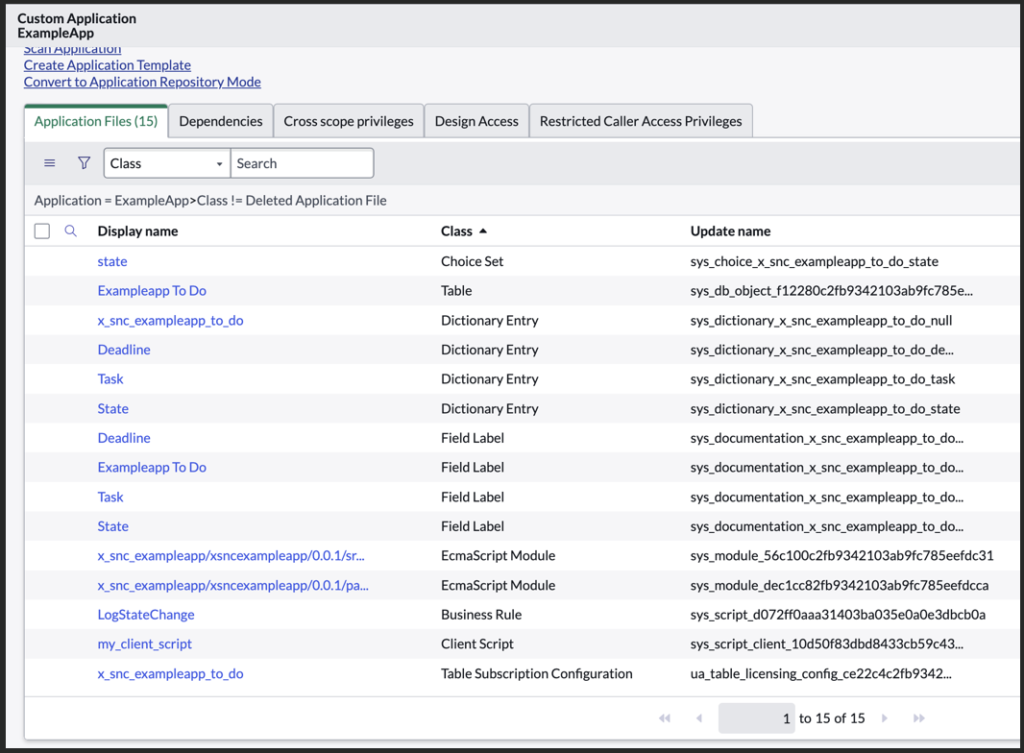This screenshot has height=753, width=1024.
Task: Sort by the Display name column
Action: (x=138, y=231)
